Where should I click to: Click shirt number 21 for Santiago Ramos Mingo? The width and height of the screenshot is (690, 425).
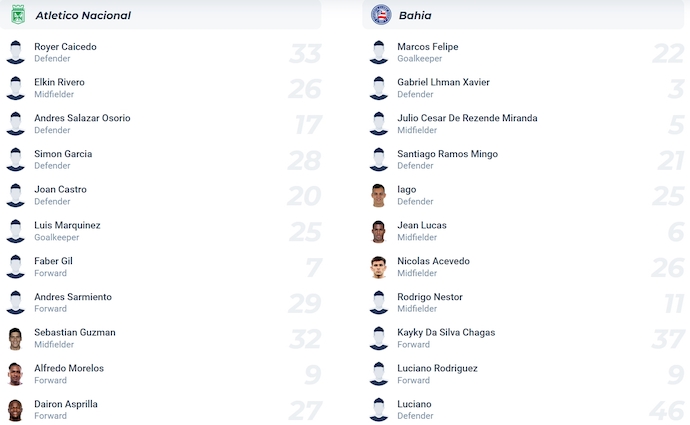coord(671,161)
